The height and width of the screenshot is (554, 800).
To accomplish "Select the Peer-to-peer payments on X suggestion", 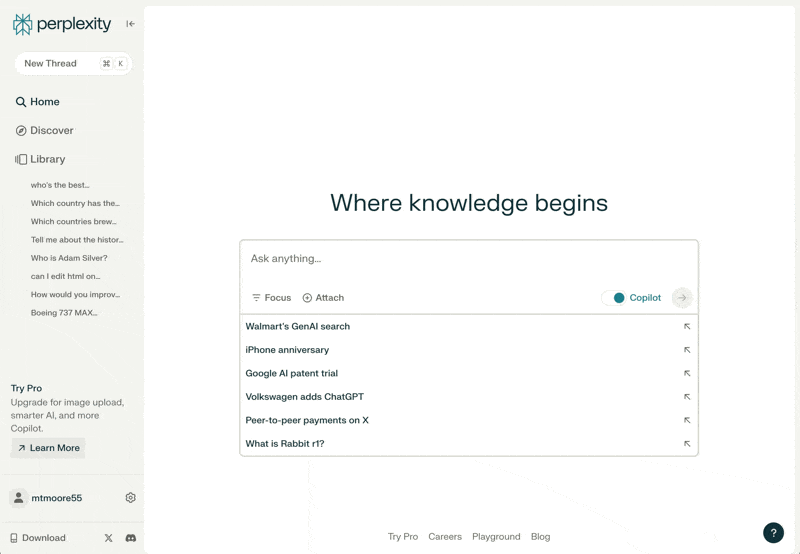I will click(x=468, y=420).
